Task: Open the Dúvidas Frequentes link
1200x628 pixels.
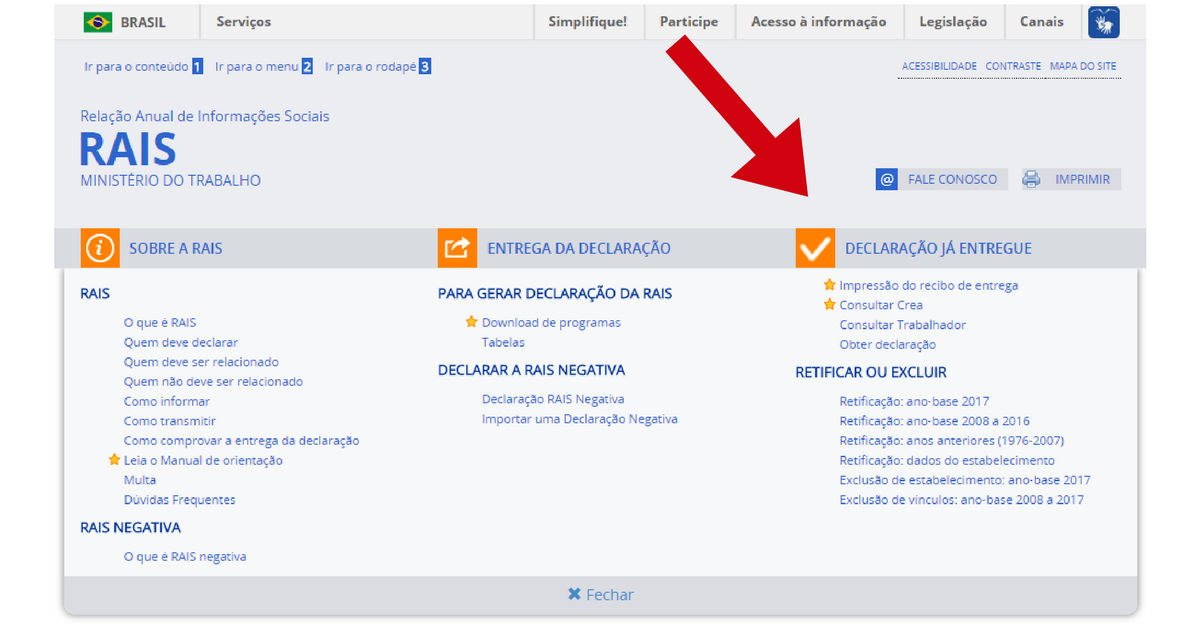Action: [179, 500]
